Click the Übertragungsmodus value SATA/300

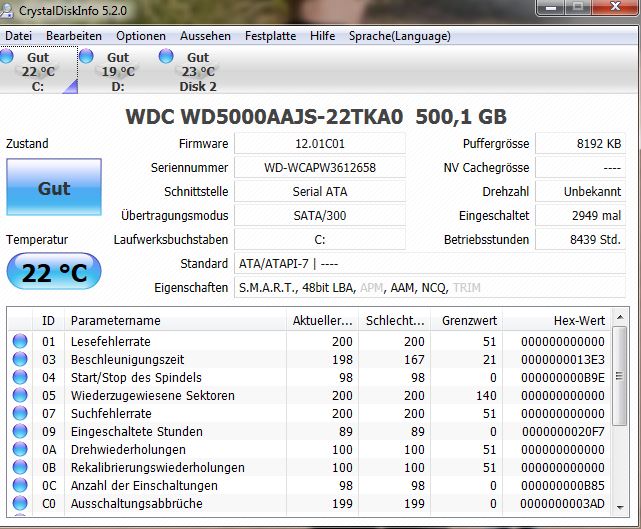click(x=320, y=215)
